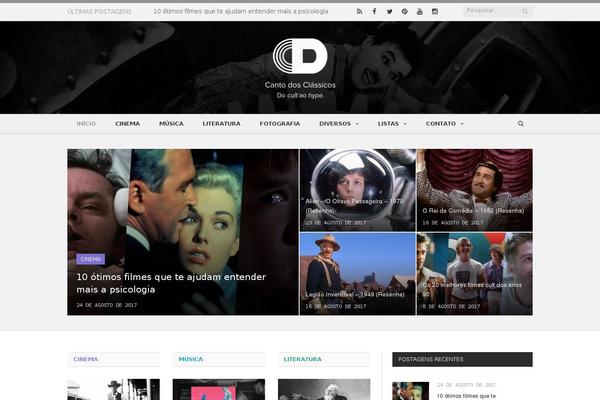Screen dimensions: 600x400
Task: Open the Twitter profile icon
Action: coord(390,11)
